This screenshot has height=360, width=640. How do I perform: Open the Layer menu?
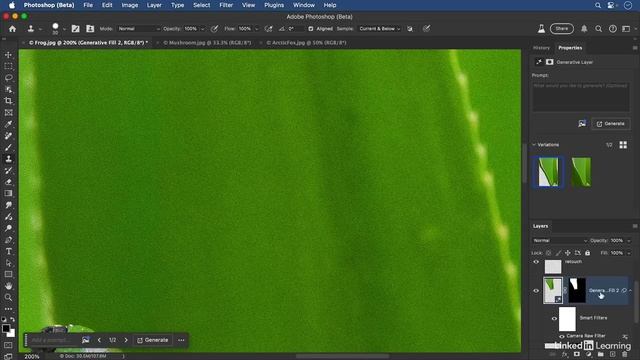pos(154,5)
